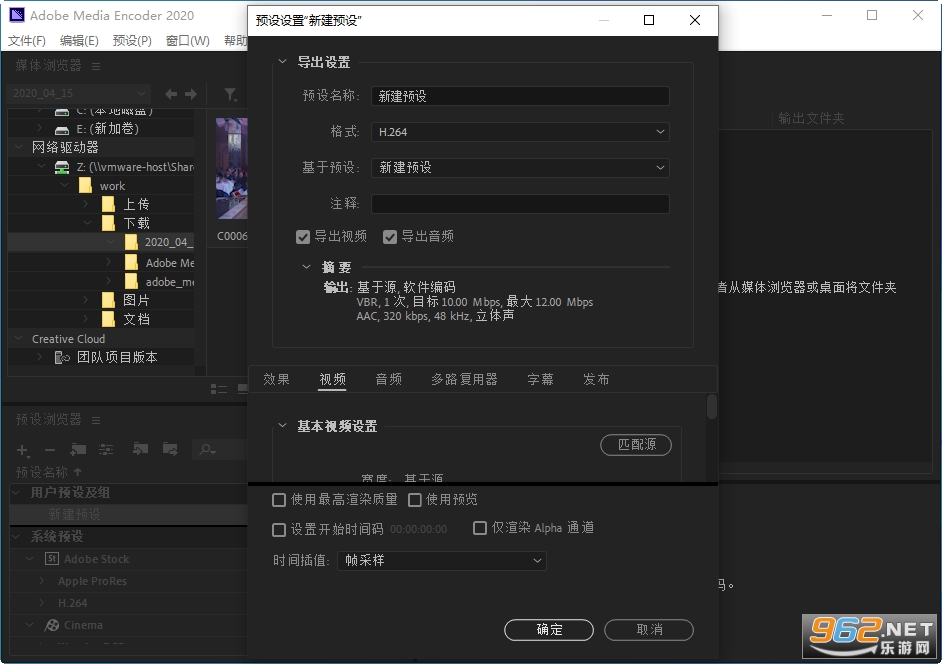Click the team project version icon

[x=62, y=358]
